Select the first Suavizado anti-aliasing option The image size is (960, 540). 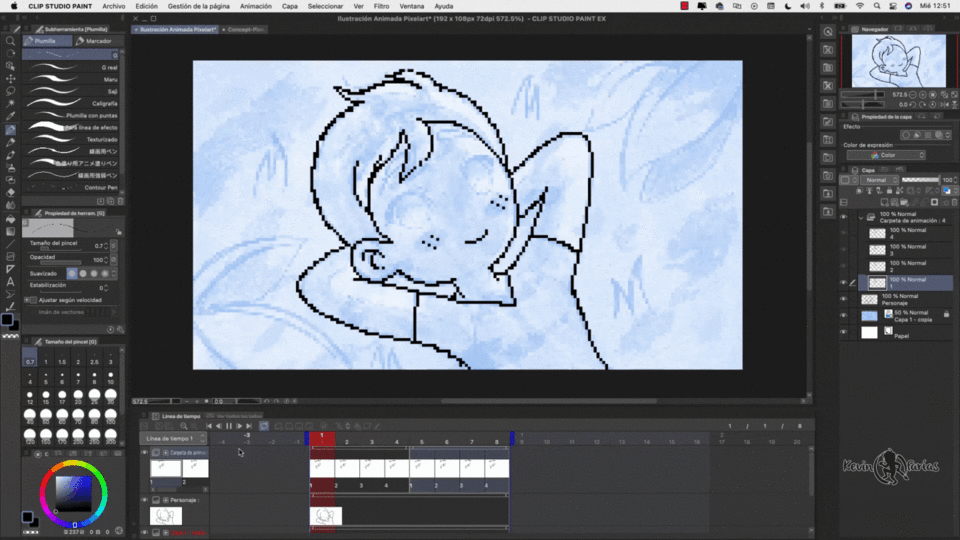pyautogui.click(x=72, y=274)
